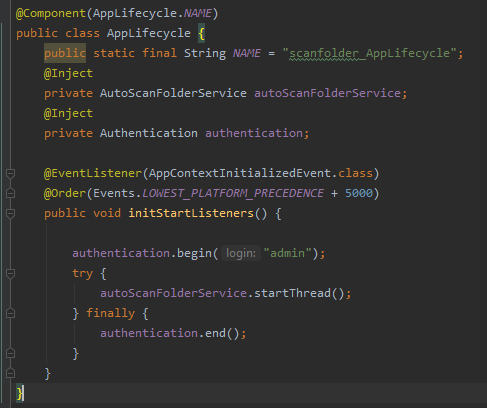The image size is (487, 408).
Task: Click fold end marker of method closing brace
Action: (10, 373)
